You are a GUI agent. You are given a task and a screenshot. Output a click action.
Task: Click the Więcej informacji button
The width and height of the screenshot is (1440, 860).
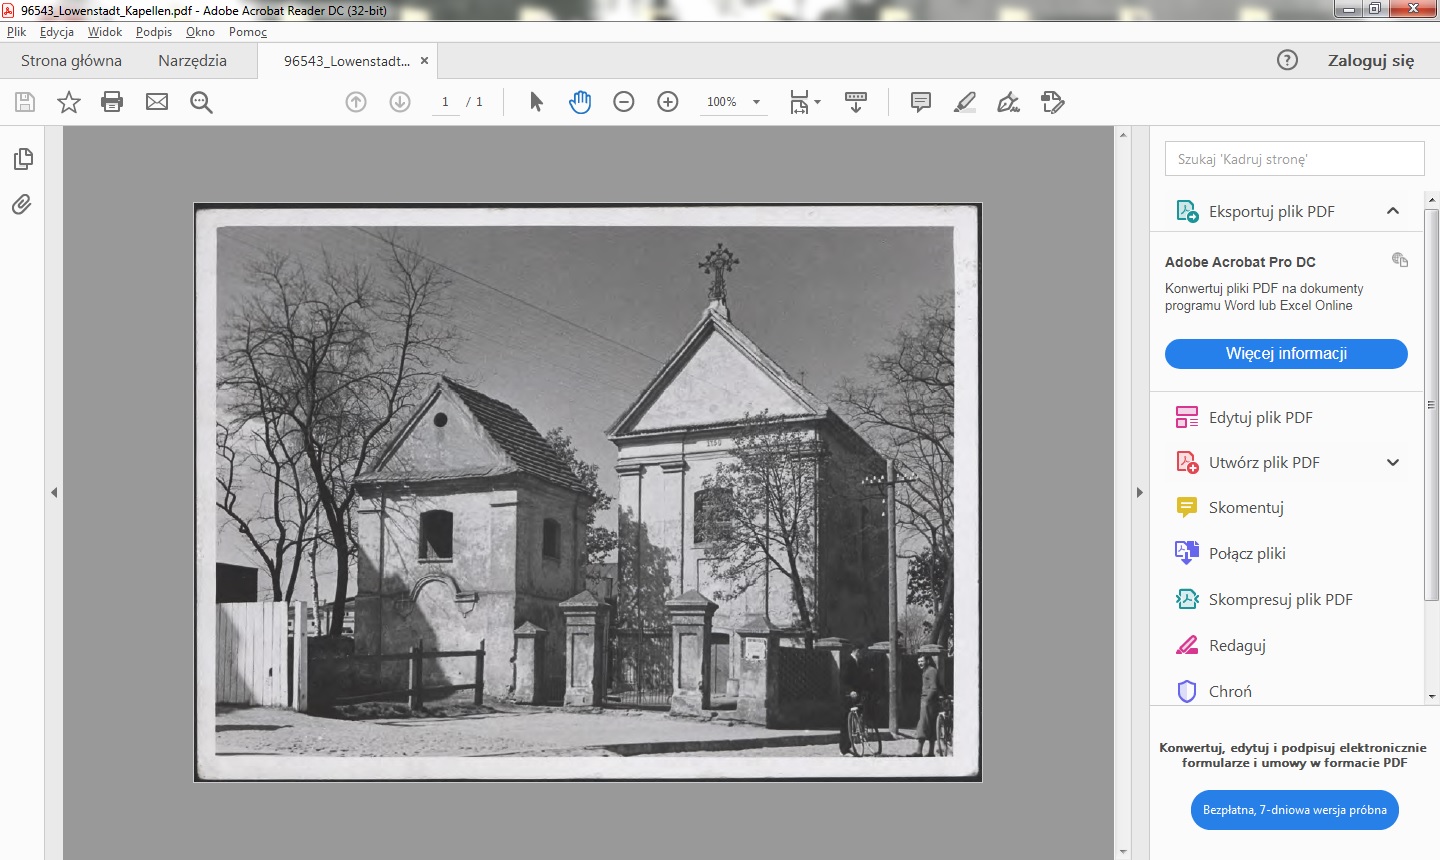click(1286, 354)
